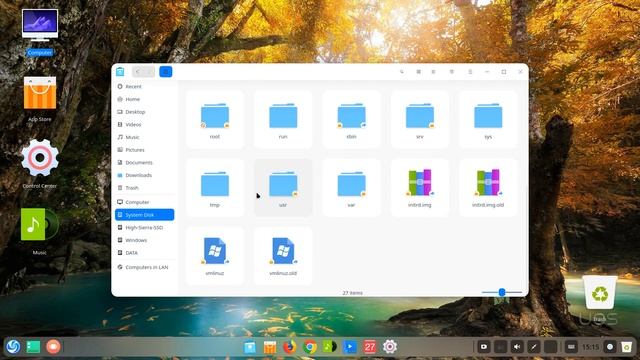Open Windows drive in the sidebar
640x360 pixels.
(144, 240)
